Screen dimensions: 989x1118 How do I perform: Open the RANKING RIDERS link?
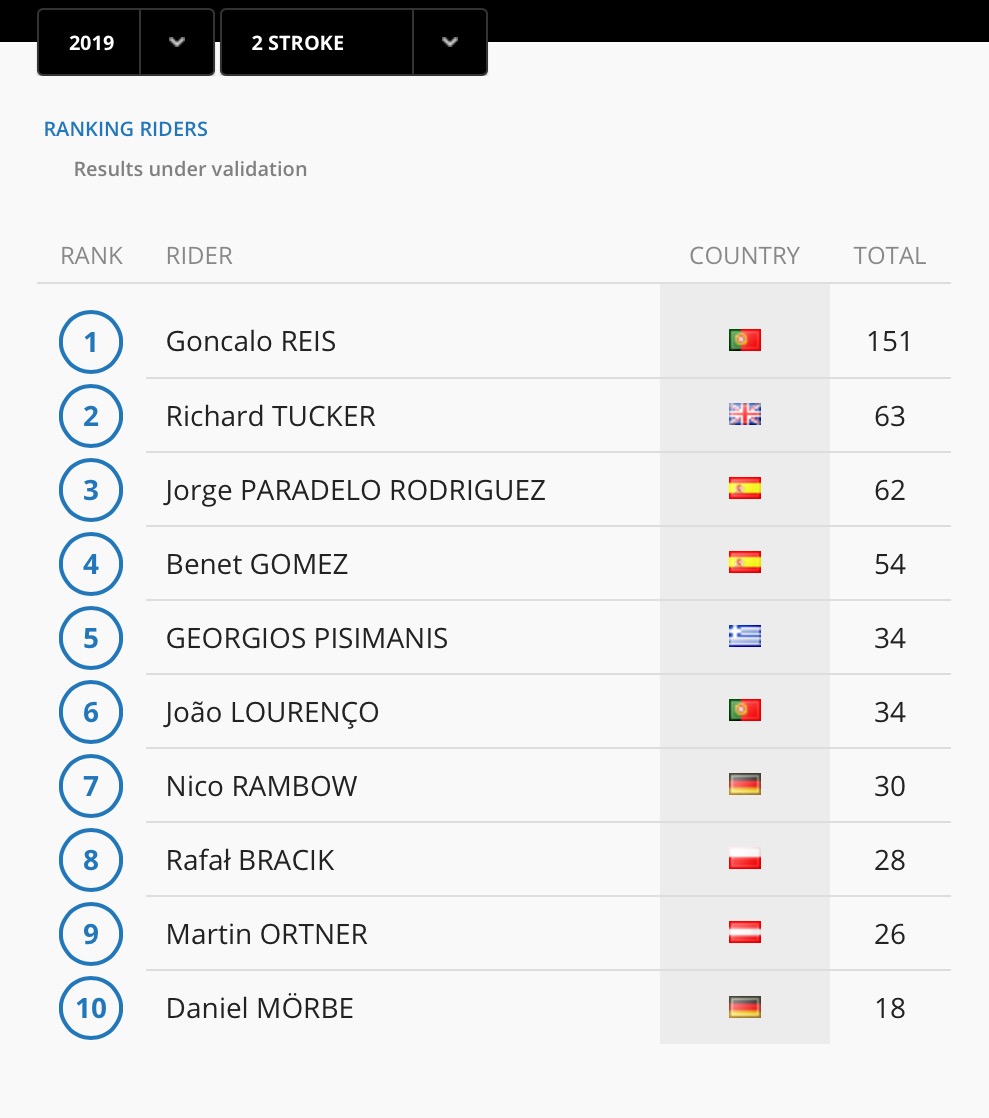point(126,129)
